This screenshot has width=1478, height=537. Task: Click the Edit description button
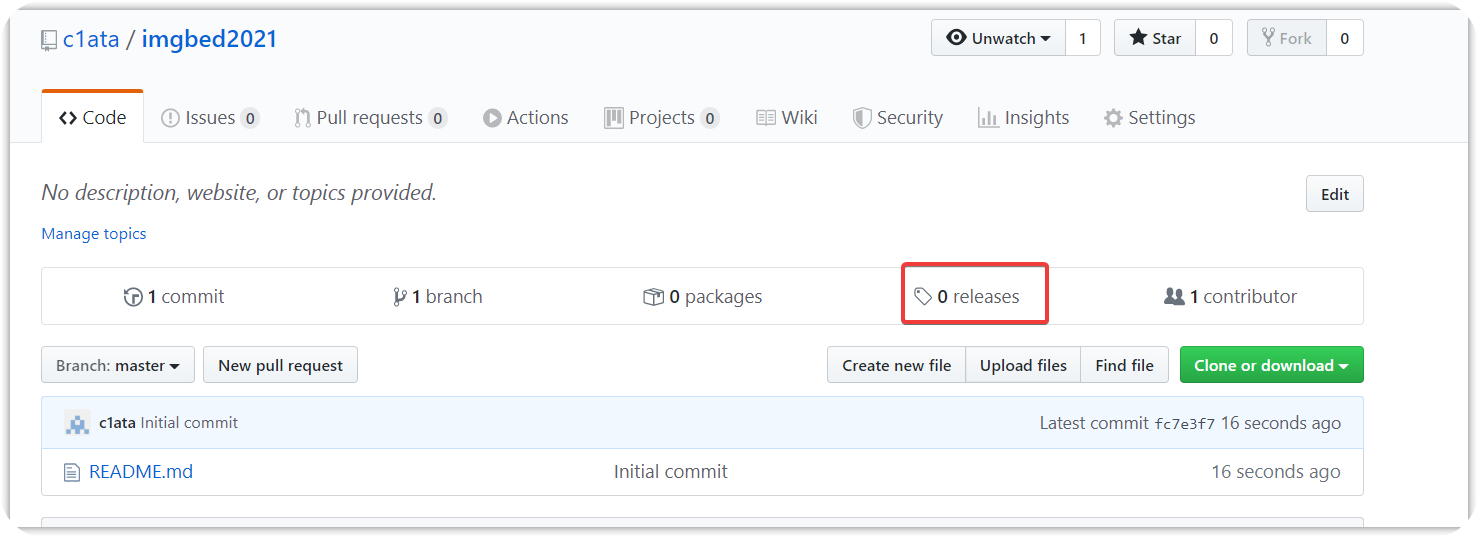click(1334, 194)
